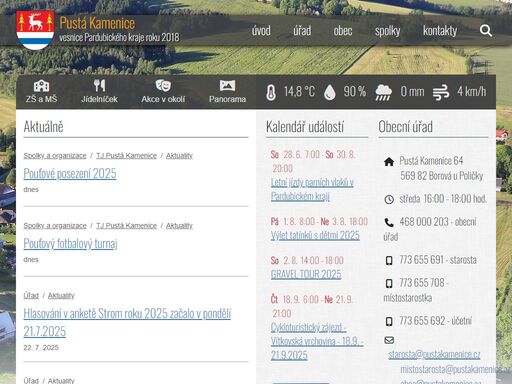Open the úřad menu item
Image resolution: width=512 pixels, height=384 pixels.
click(x=302, y=31)
